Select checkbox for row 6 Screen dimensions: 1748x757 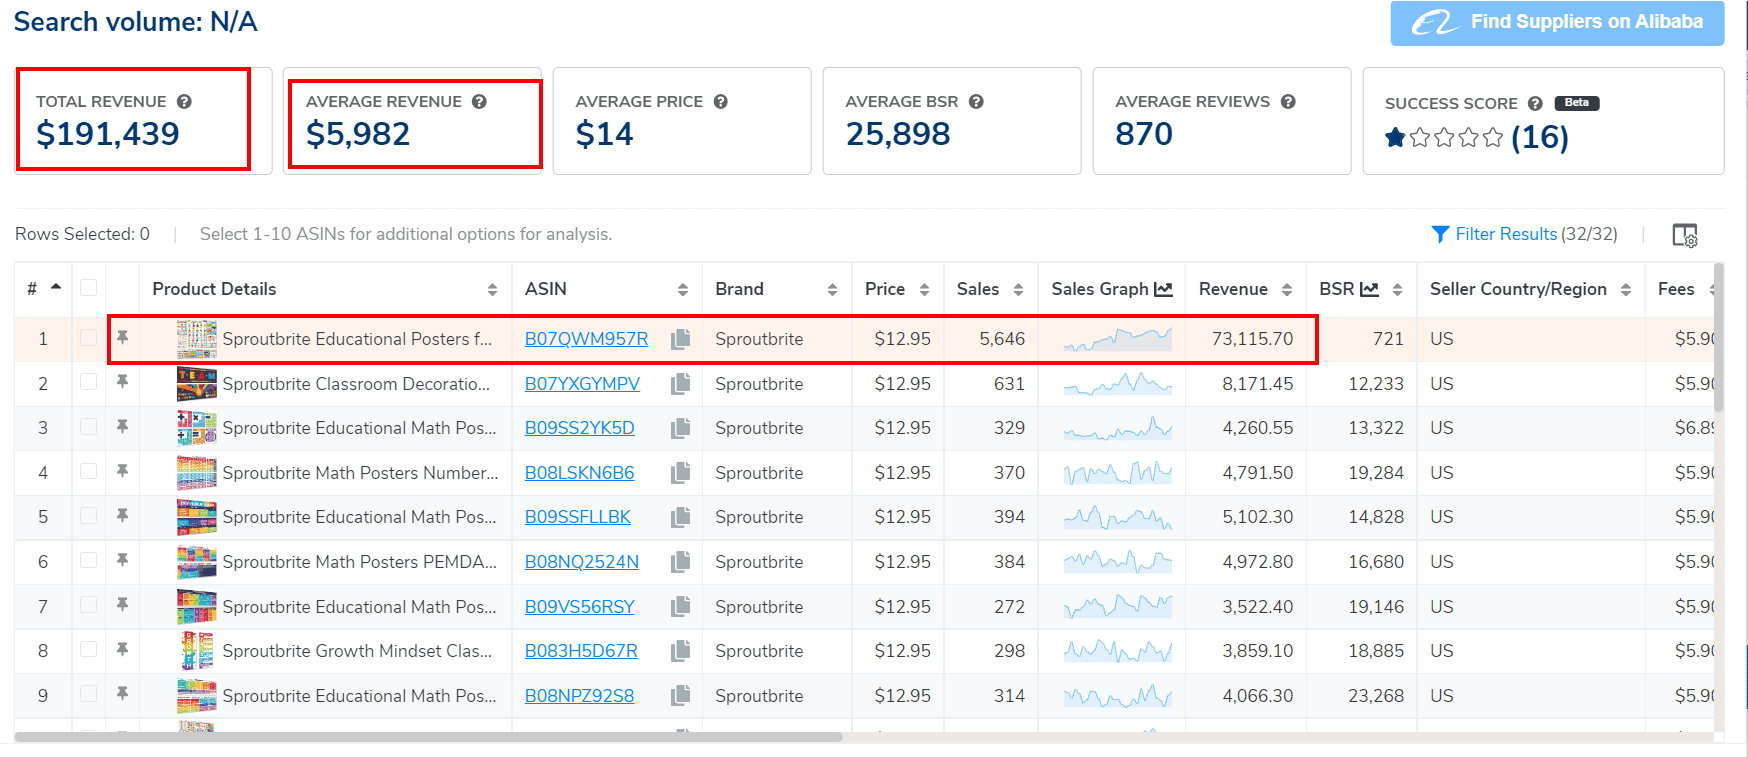[x=89, y=560]
